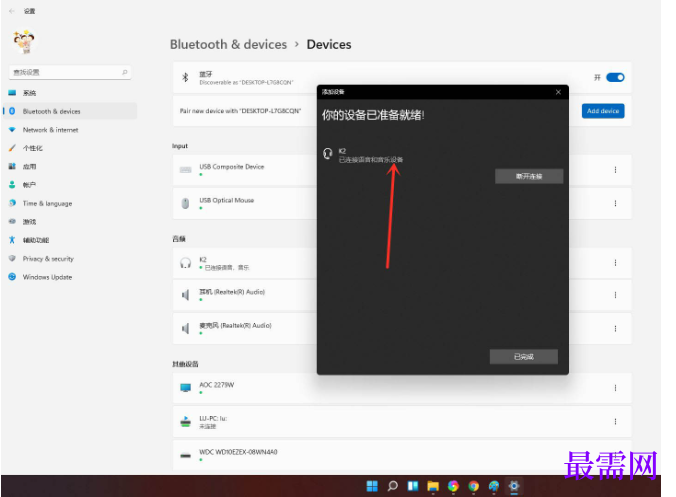This screenshot has height=497, width=676.
Task: Open more options for USB Composite Device
Action: (615, 170)
